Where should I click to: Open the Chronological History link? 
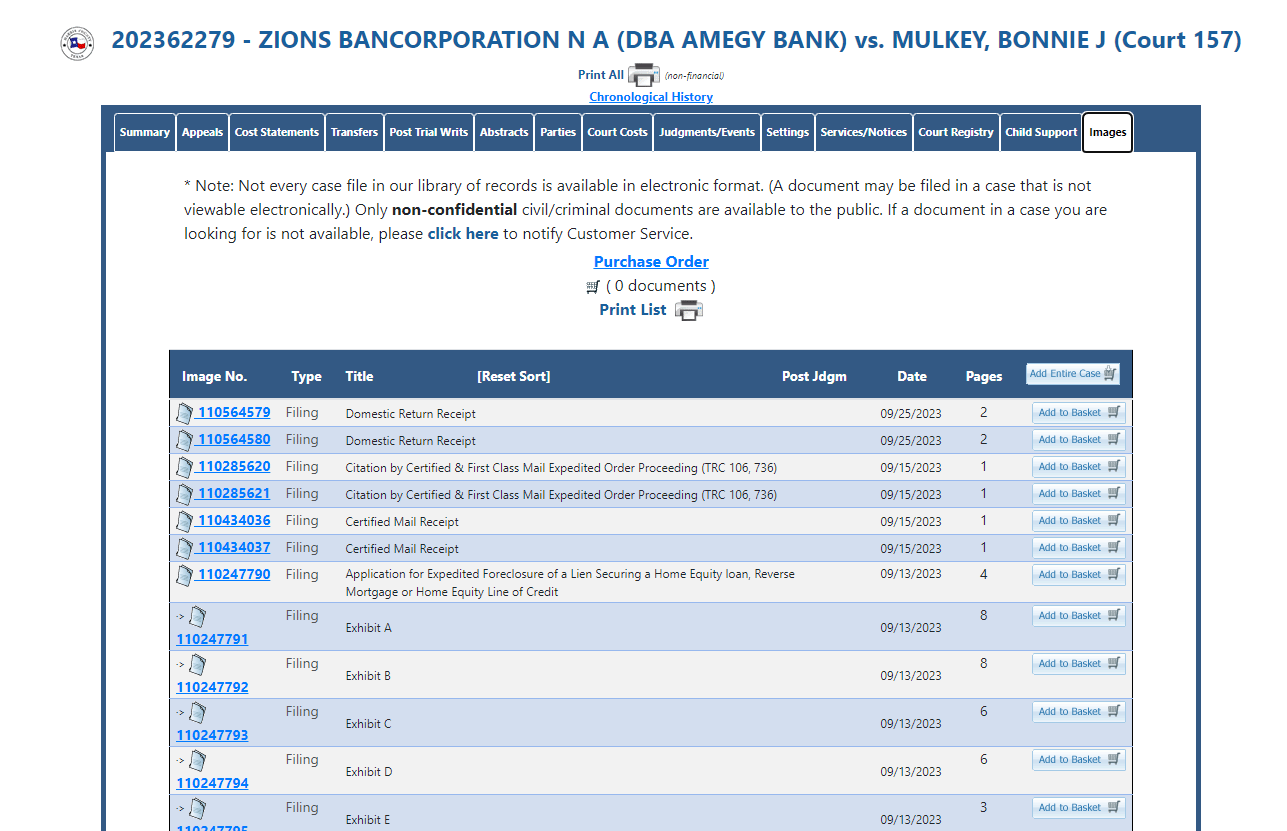coord(651,97)
